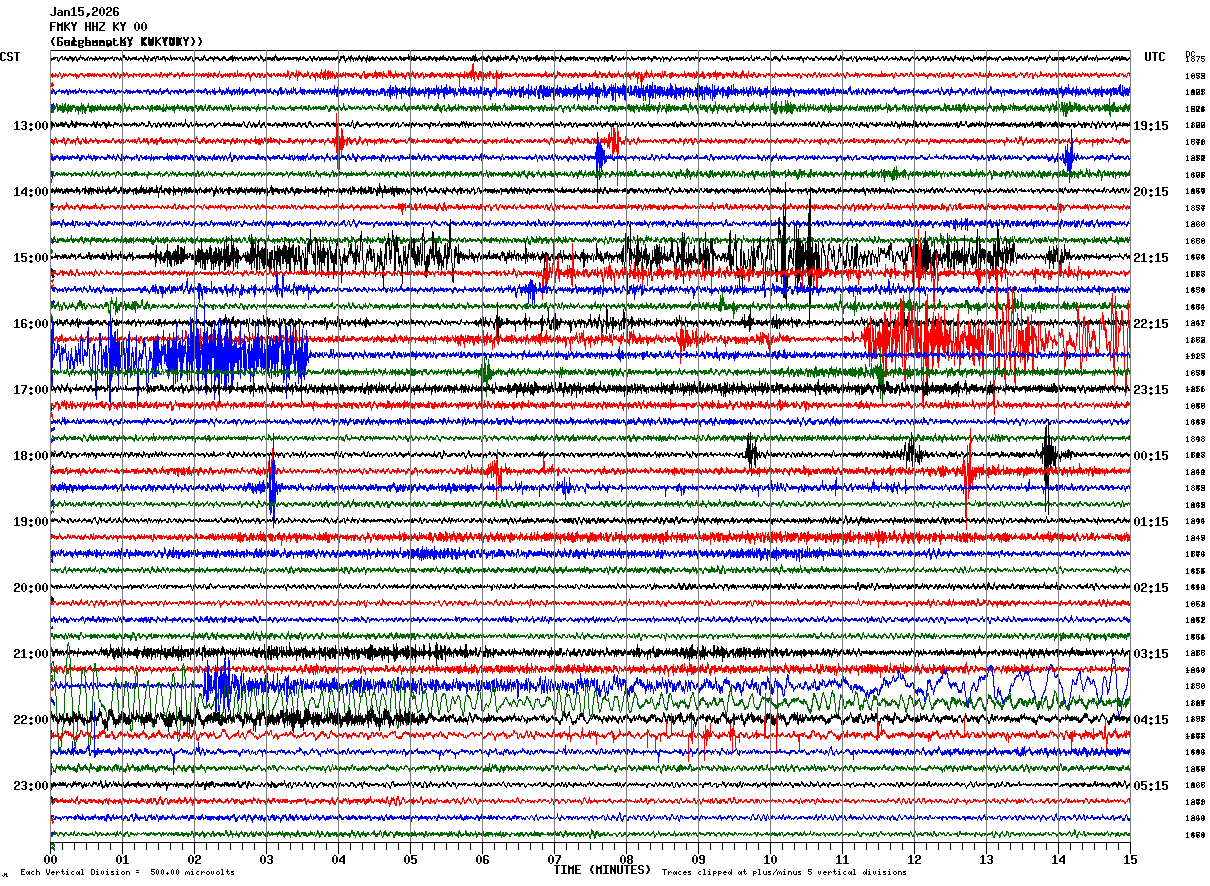Click the 19:15 UTC time label
The width and height of the screenshot is (1210, 886).
coord(1151,126)
